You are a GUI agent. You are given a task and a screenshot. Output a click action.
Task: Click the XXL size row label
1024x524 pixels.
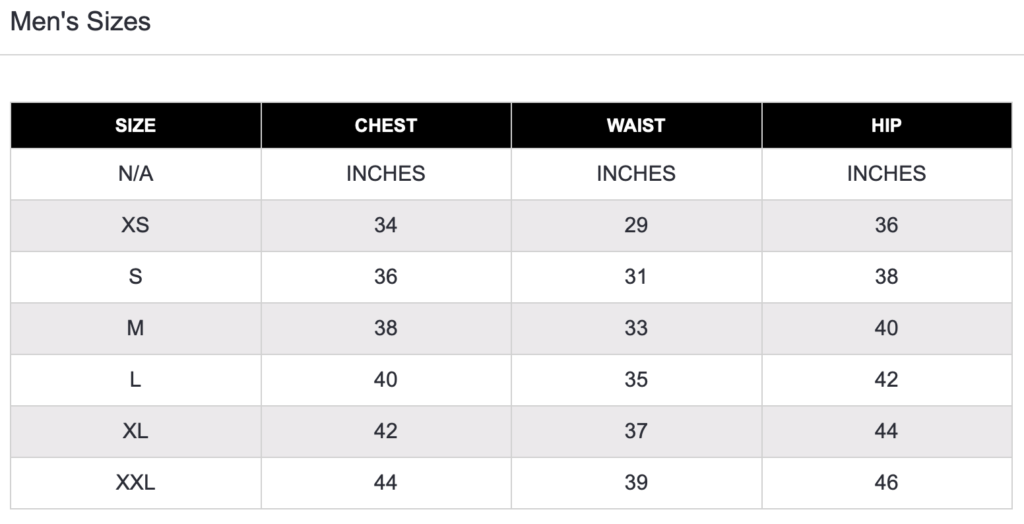[x=135, y=483]
